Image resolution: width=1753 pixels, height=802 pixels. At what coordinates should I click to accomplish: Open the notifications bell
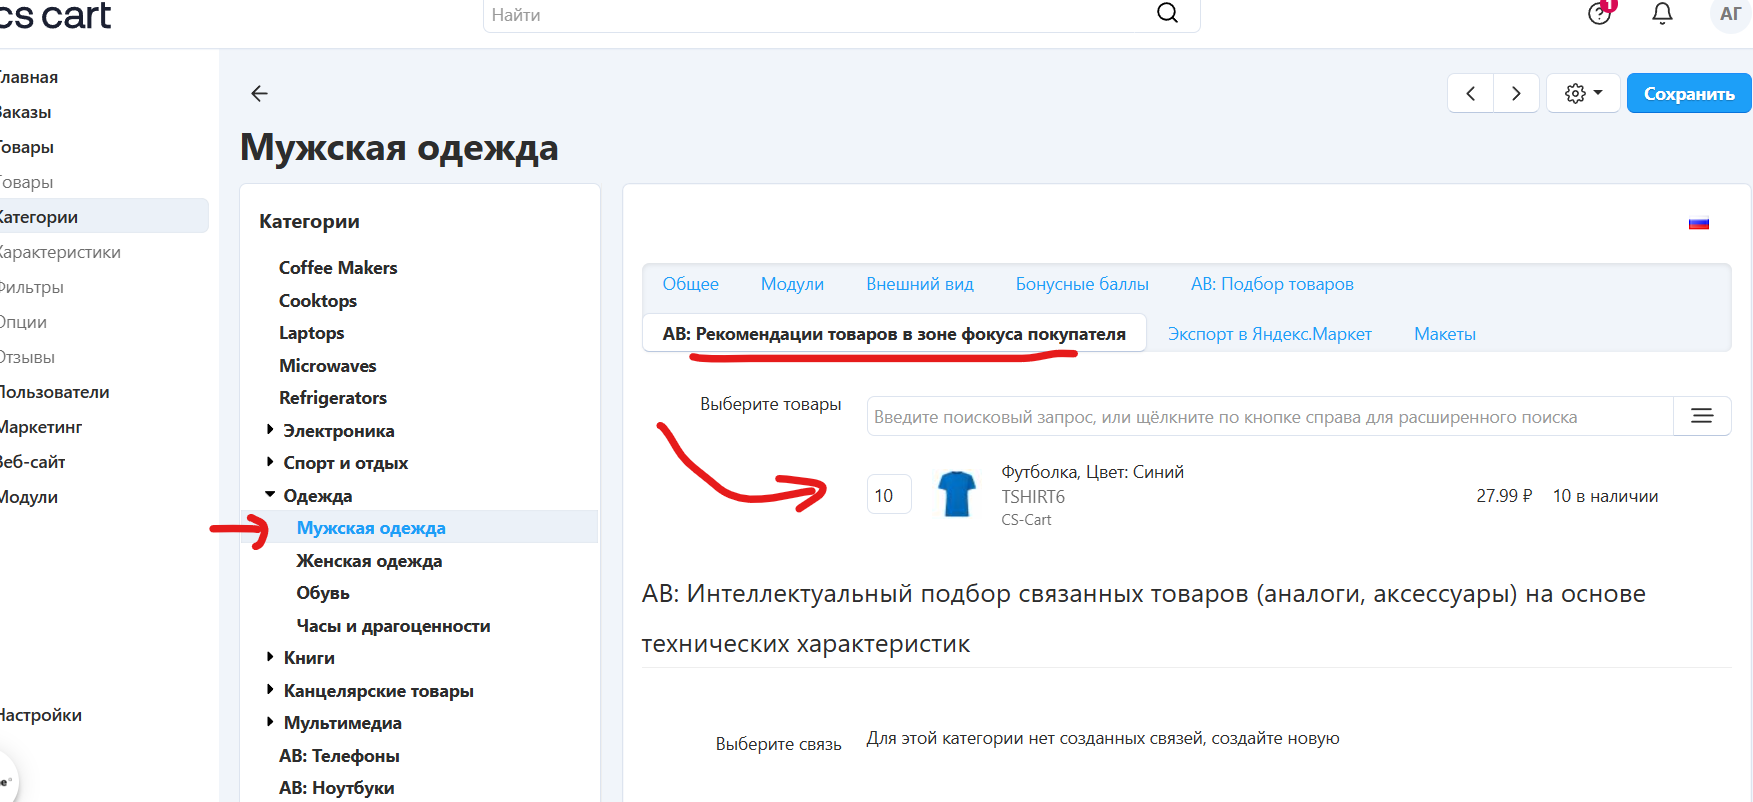tap(1662, 14)
